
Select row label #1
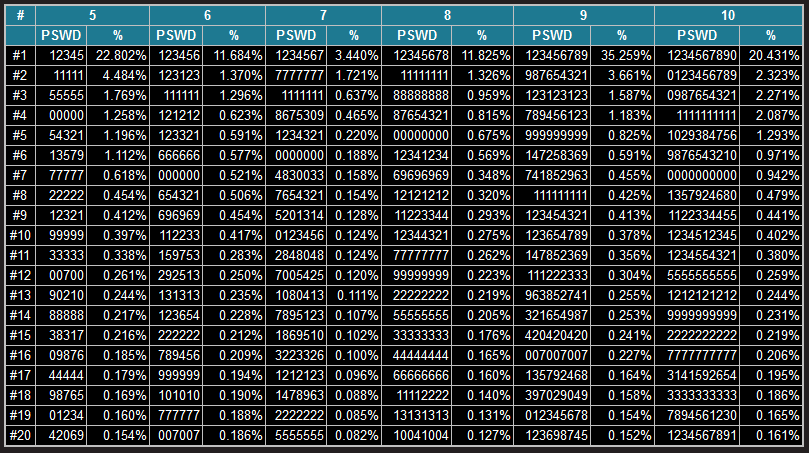18,55
